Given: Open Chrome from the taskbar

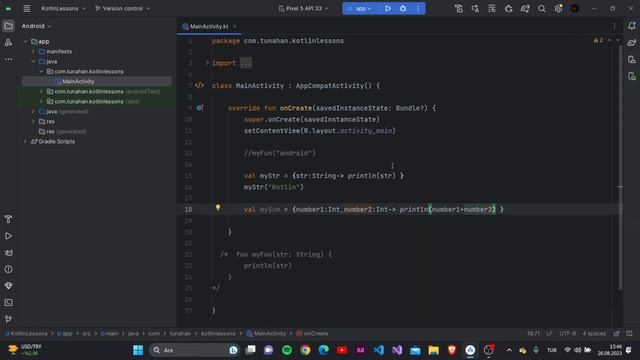Looking at the screenshot, I should click(305, 350).
